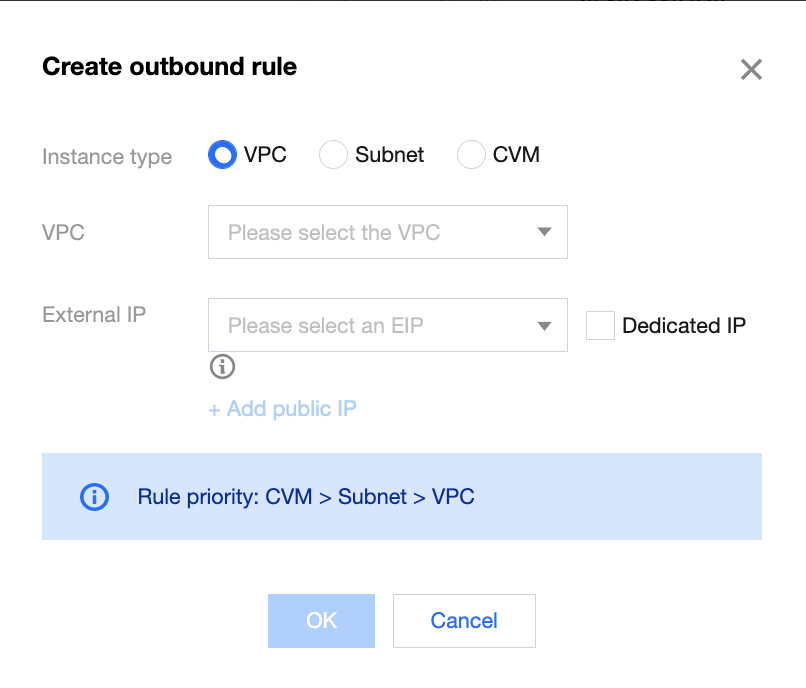Click the info icon below External IP

[222, 367]
